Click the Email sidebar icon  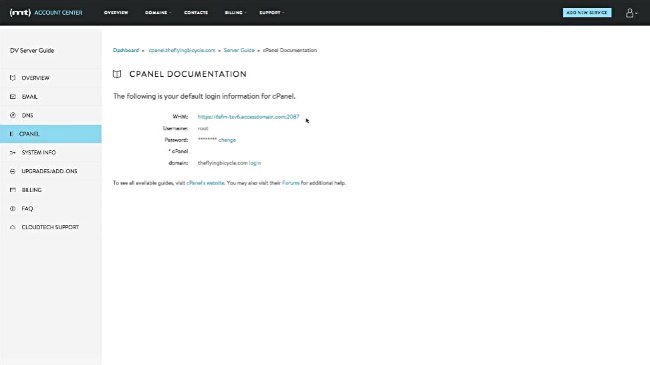click(13, 96)
